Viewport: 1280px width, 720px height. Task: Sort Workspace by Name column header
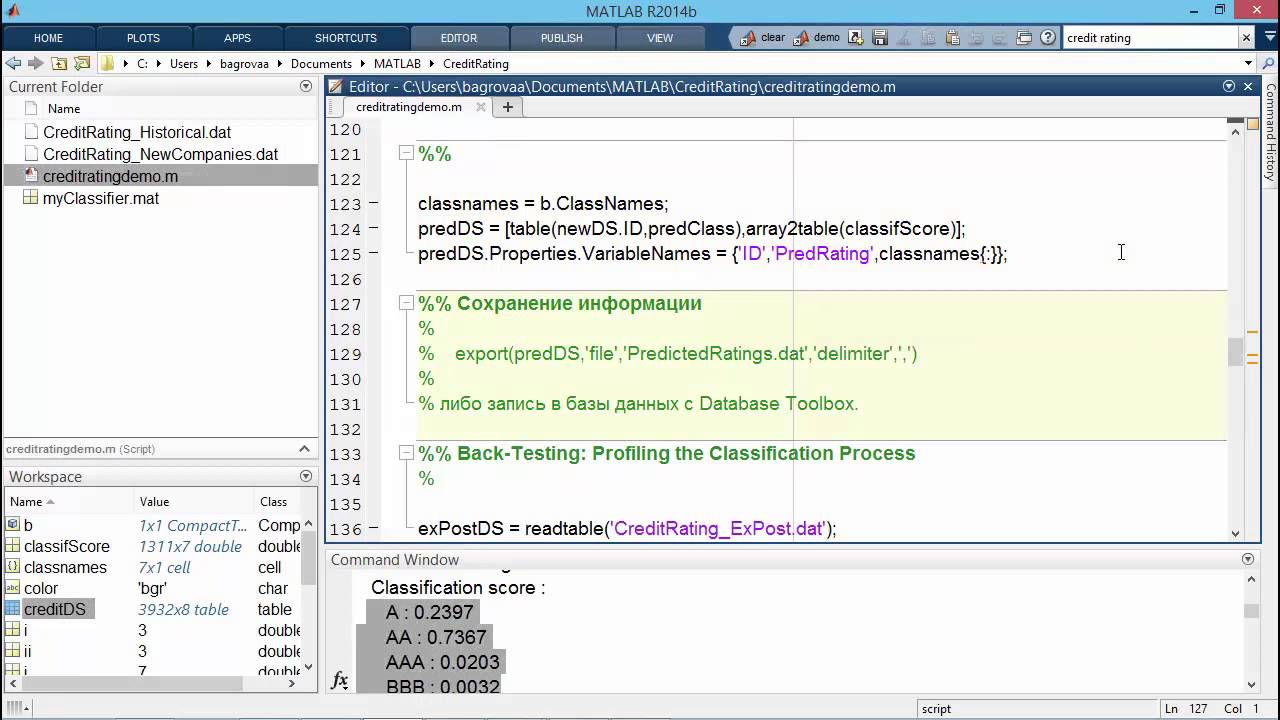[x=70, y=501]
